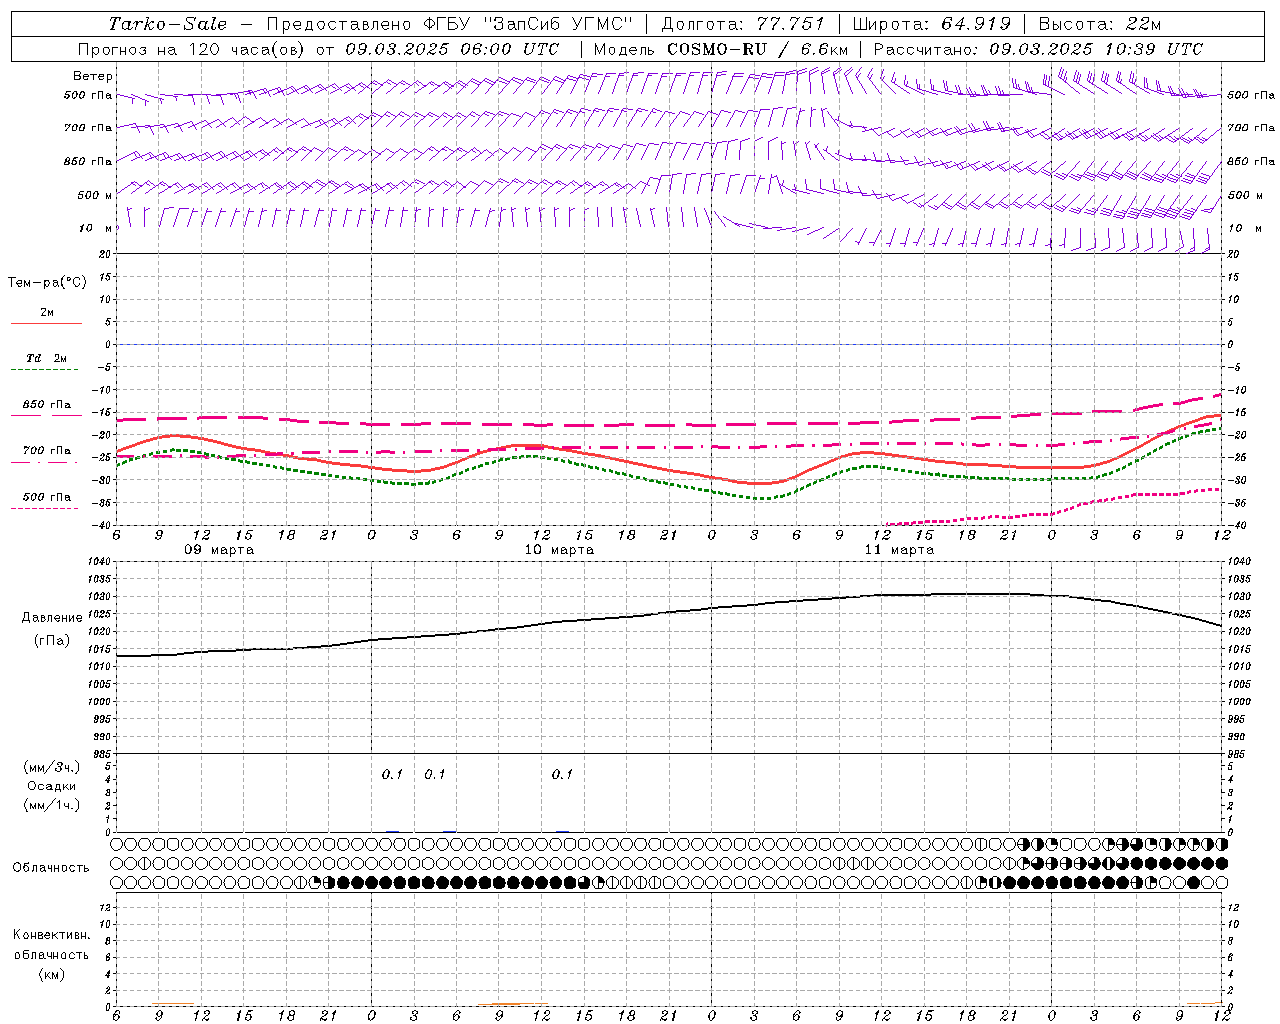Click the "Давление" pressure panel label
The image size is (1280, 1024).
coord(50,618)
